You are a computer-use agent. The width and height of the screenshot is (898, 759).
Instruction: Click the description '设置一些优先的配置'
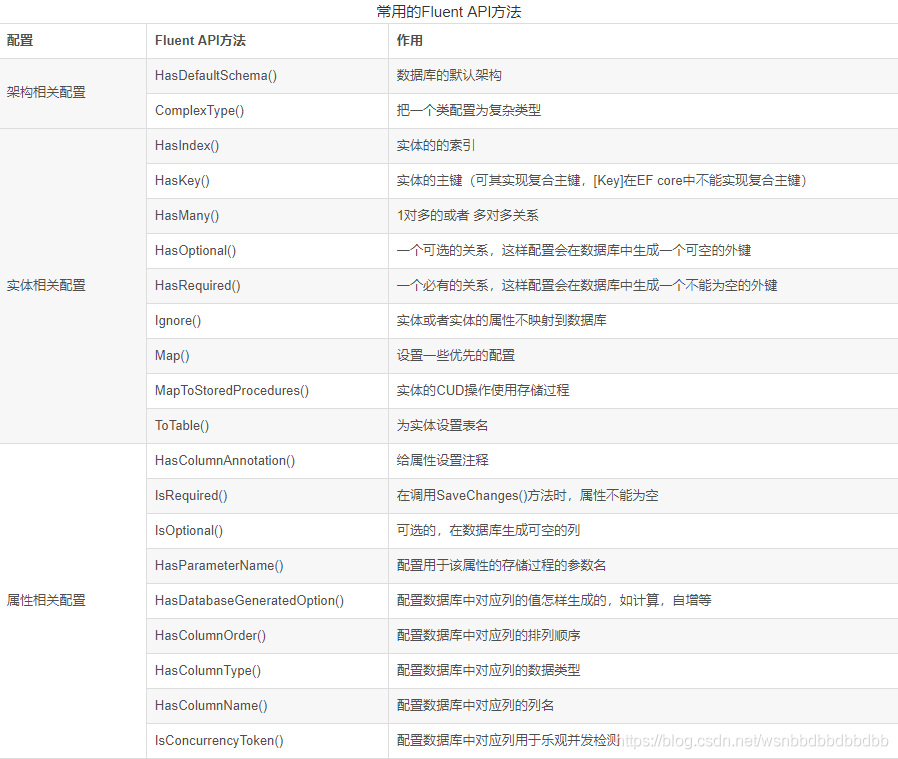coord(456,355)
